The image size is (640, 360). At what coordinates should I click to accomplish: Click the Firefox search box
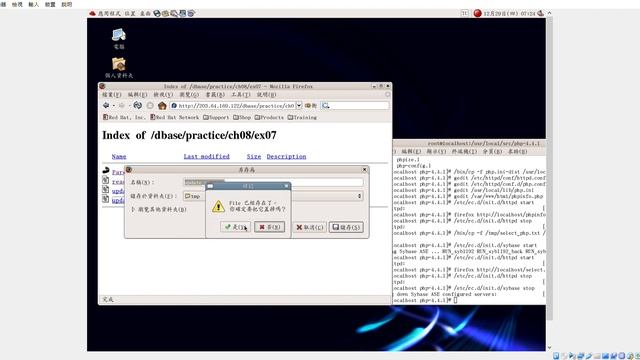click(x=355, y=105)
